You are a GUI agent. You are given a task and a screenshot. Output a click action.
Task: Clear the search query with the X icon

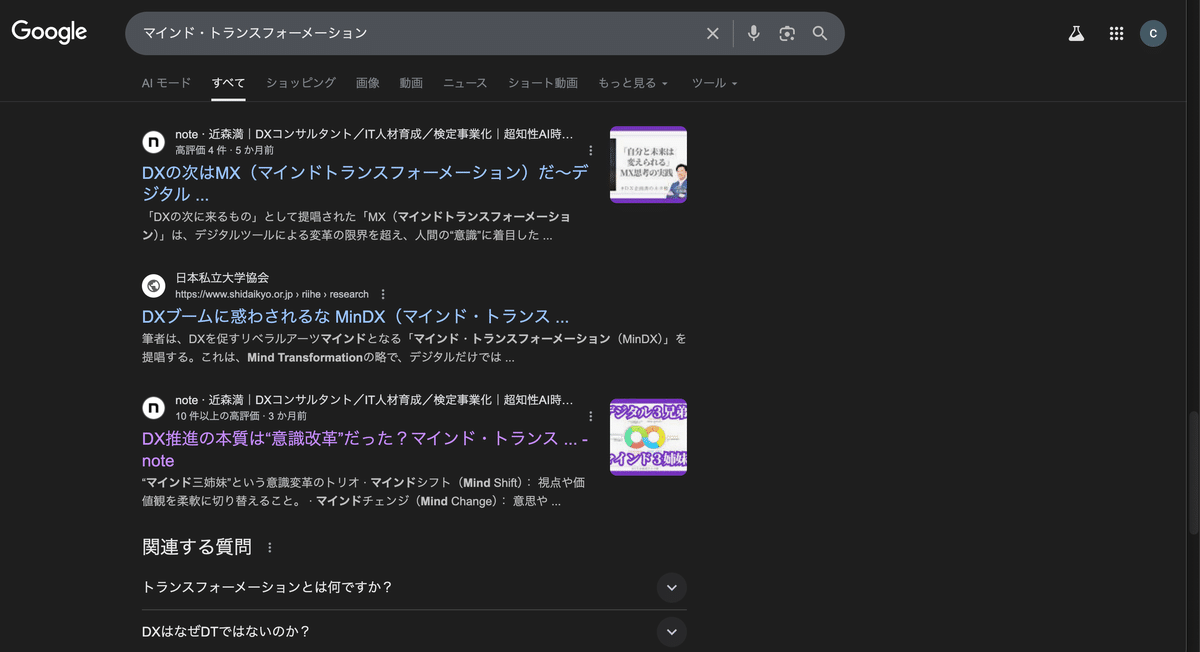coord(712,32)
